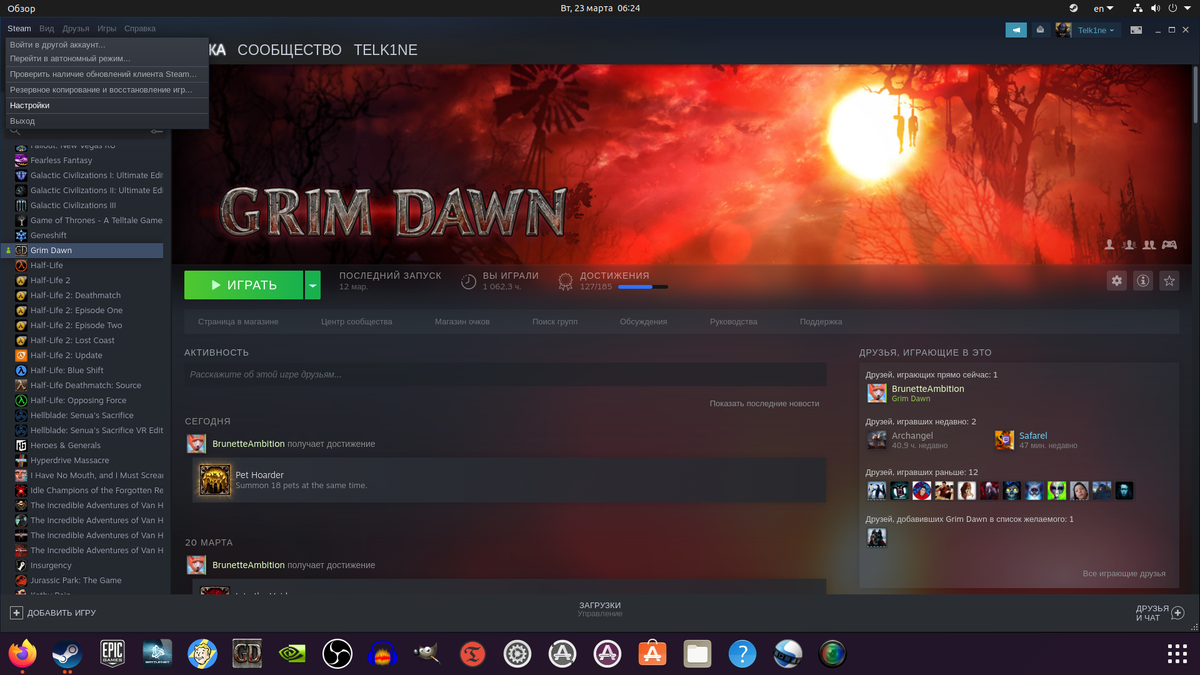Viewport: 1200px width, 675px height.
Task: Open GIMP from the dock
Action: point(427,653)
